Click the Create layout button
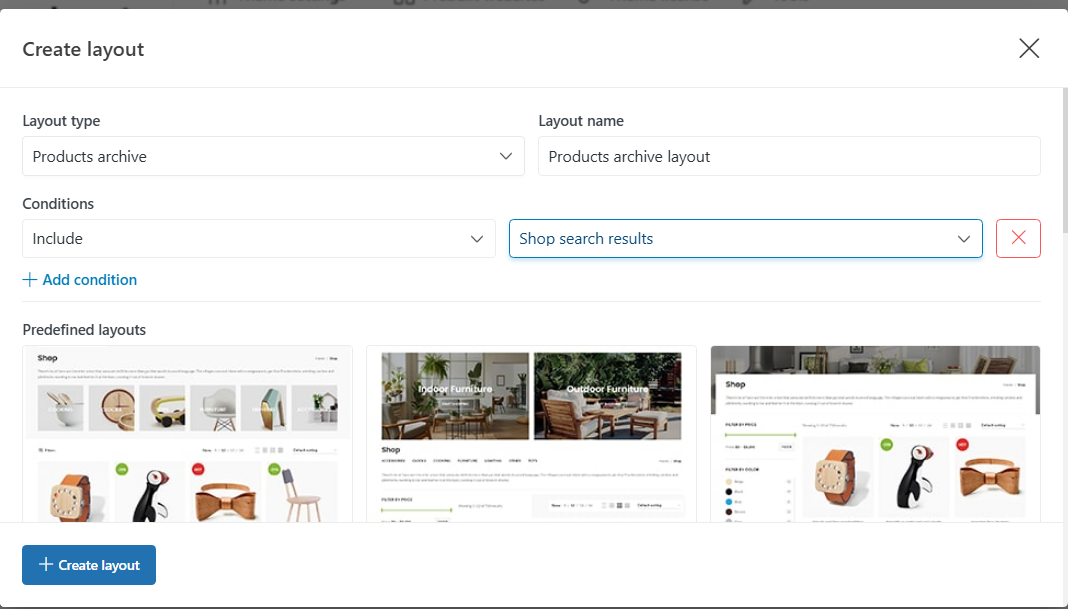 point(89,565)
